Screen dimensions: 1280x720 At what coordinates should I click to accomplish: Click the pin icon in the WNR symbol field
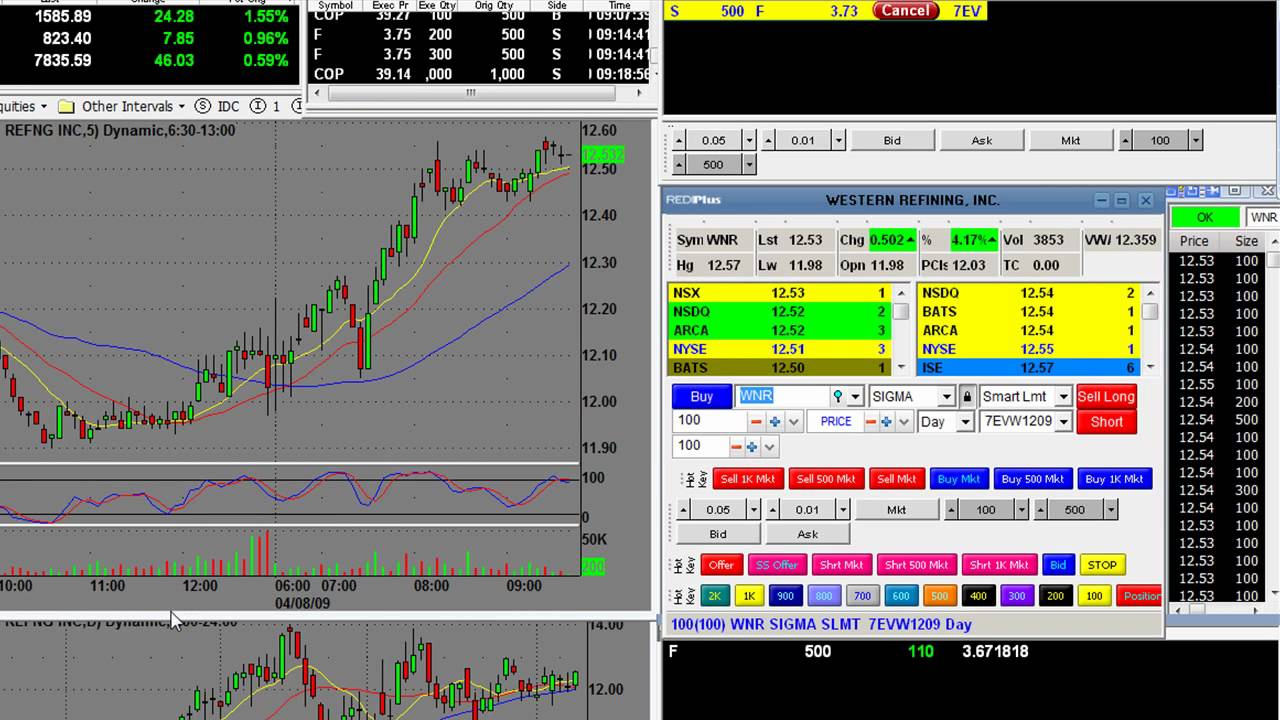click(838, 397)
